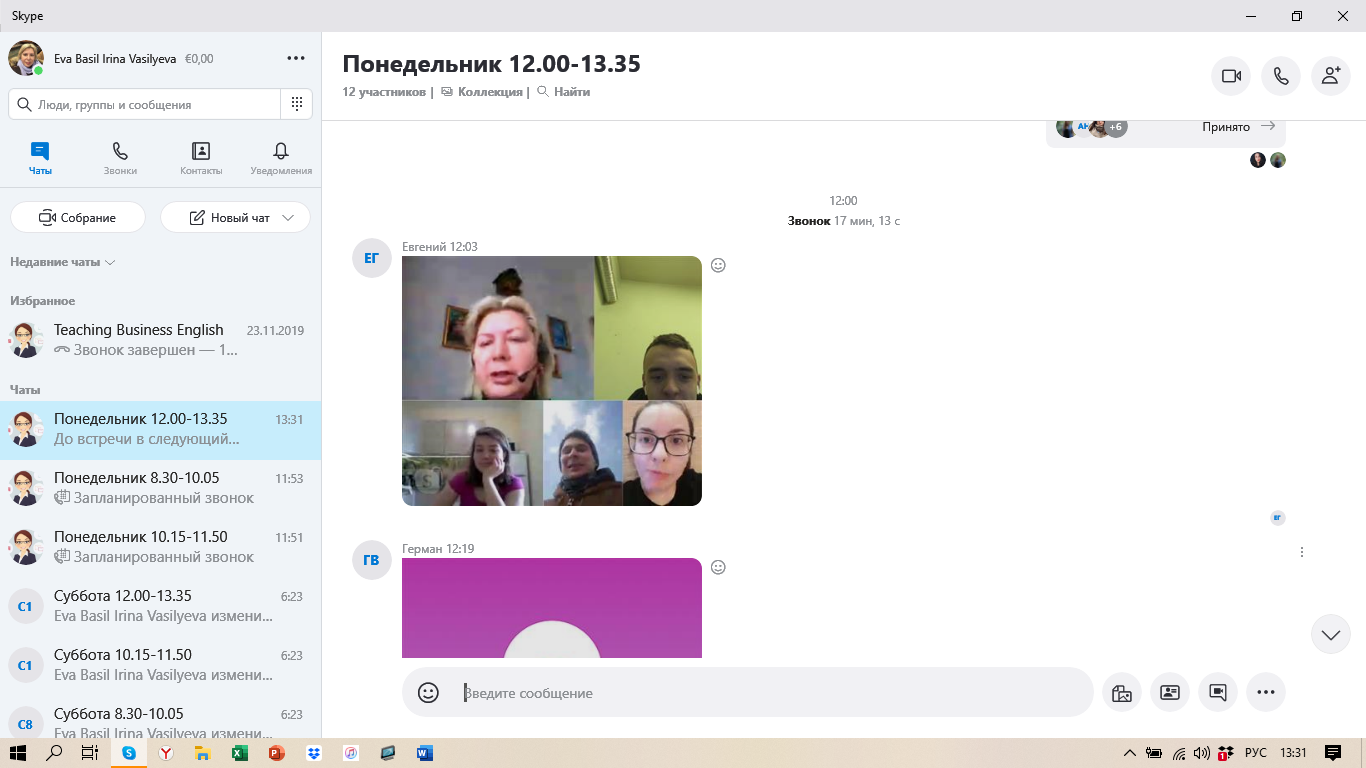Attach files with the add files icon
This screenshot has width=1366, height=768.
click(x=1121, y=693)
